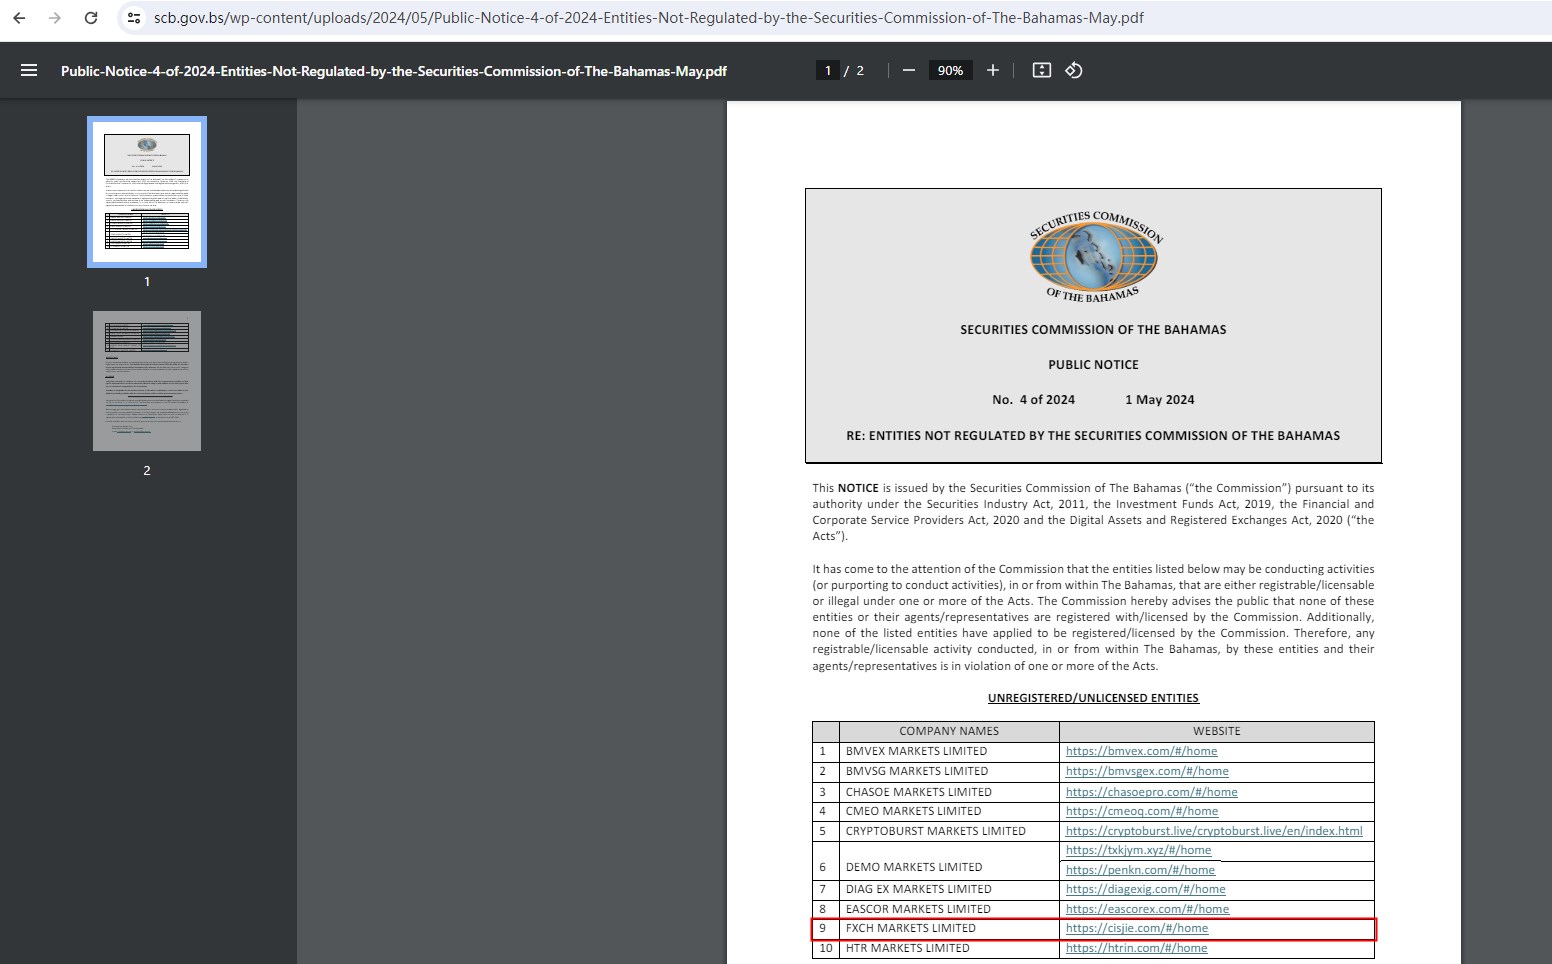This screenshot has width=1552, height=964.
Task: Toggle the PDF sidebar menu
Action: coord(29,71)
